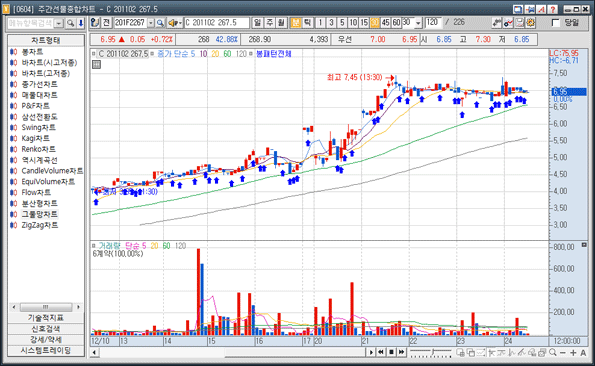Open the 강세/약세 panel tab
The width and height of the screenshot is (595, 366).
pos(46,339)
